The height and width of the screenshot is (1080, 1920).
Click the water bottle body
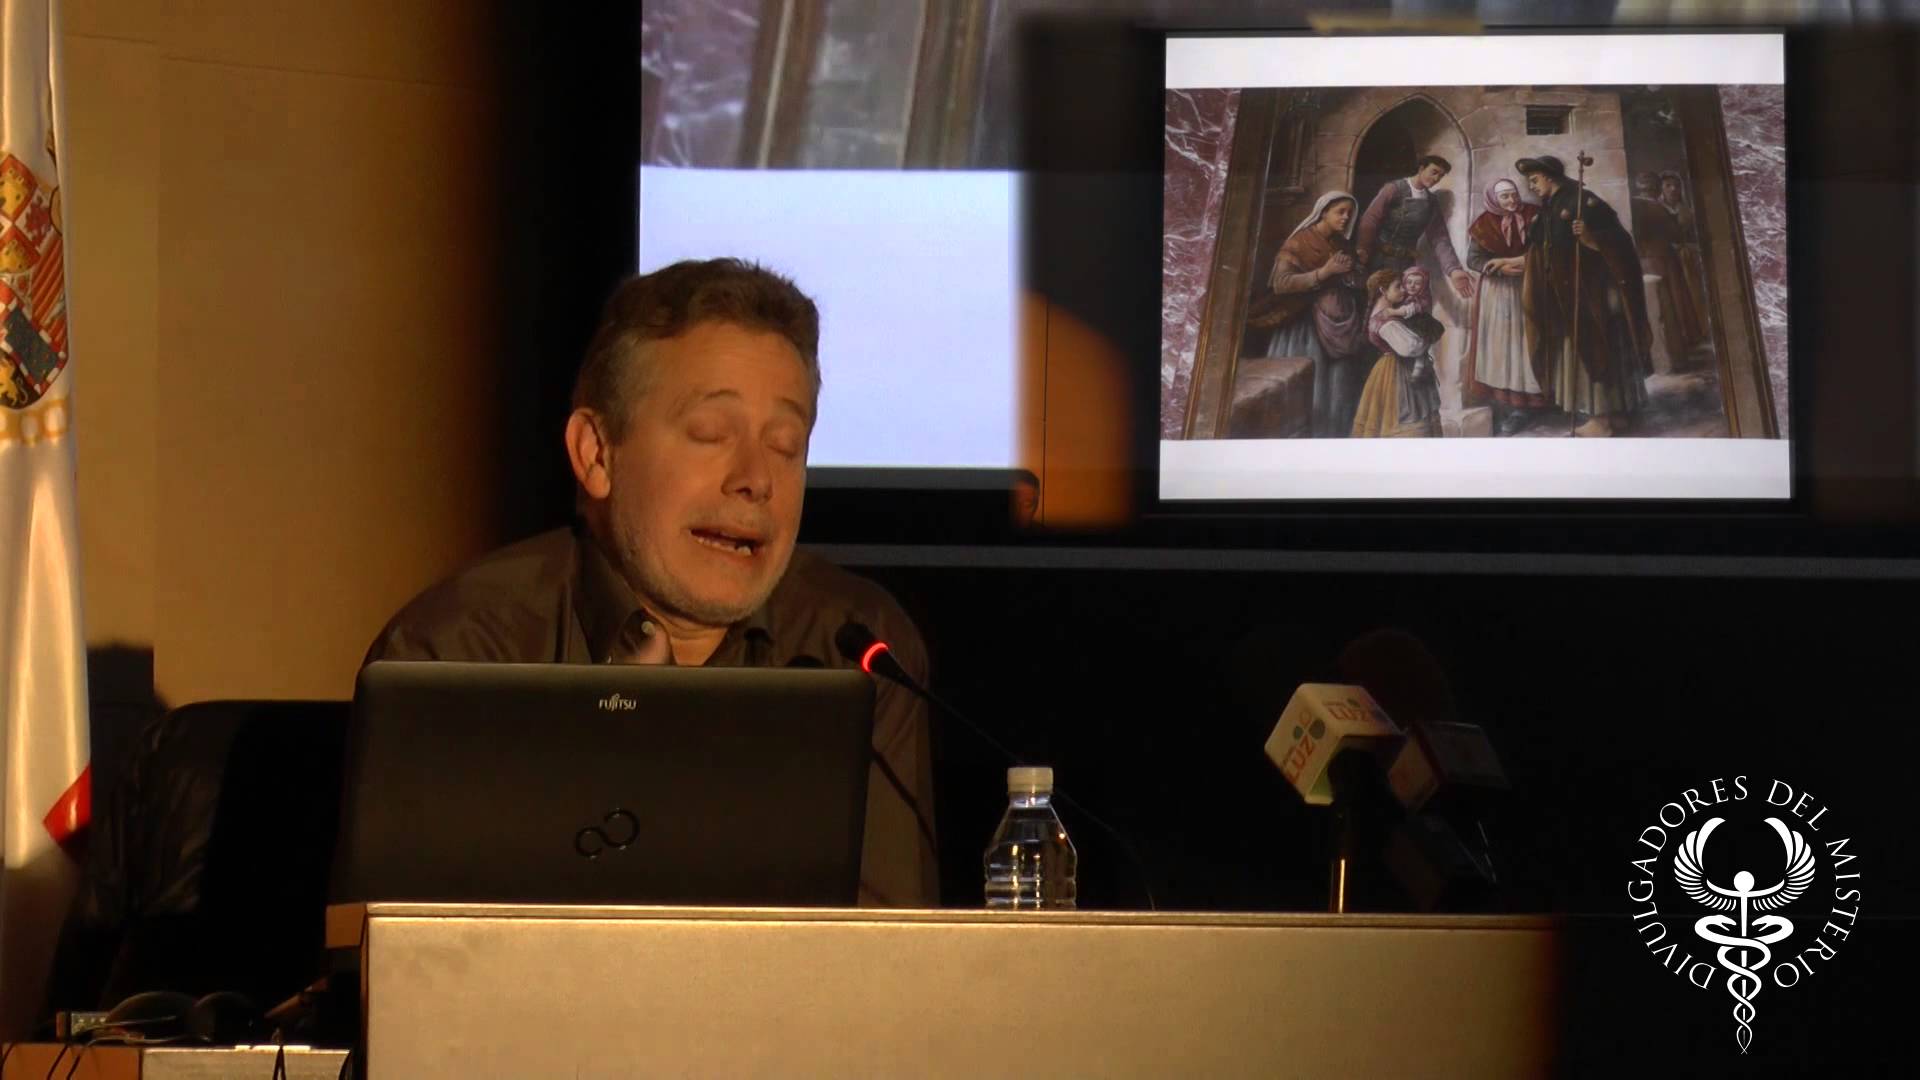click(1029, 860)
